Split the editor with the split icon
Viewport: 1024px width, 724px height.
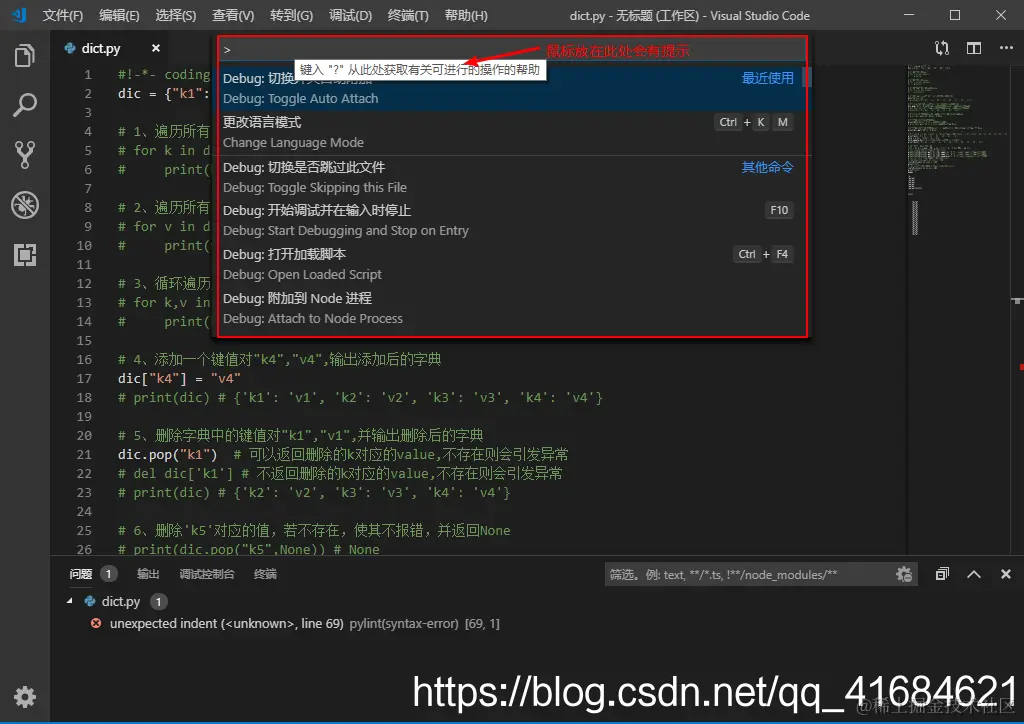point(974,48)
